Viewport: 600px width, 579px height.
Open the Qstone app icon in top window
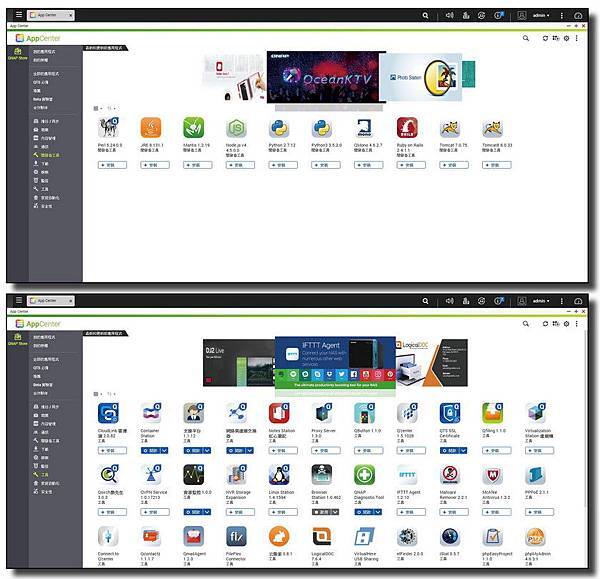click(x=364, y=128)
